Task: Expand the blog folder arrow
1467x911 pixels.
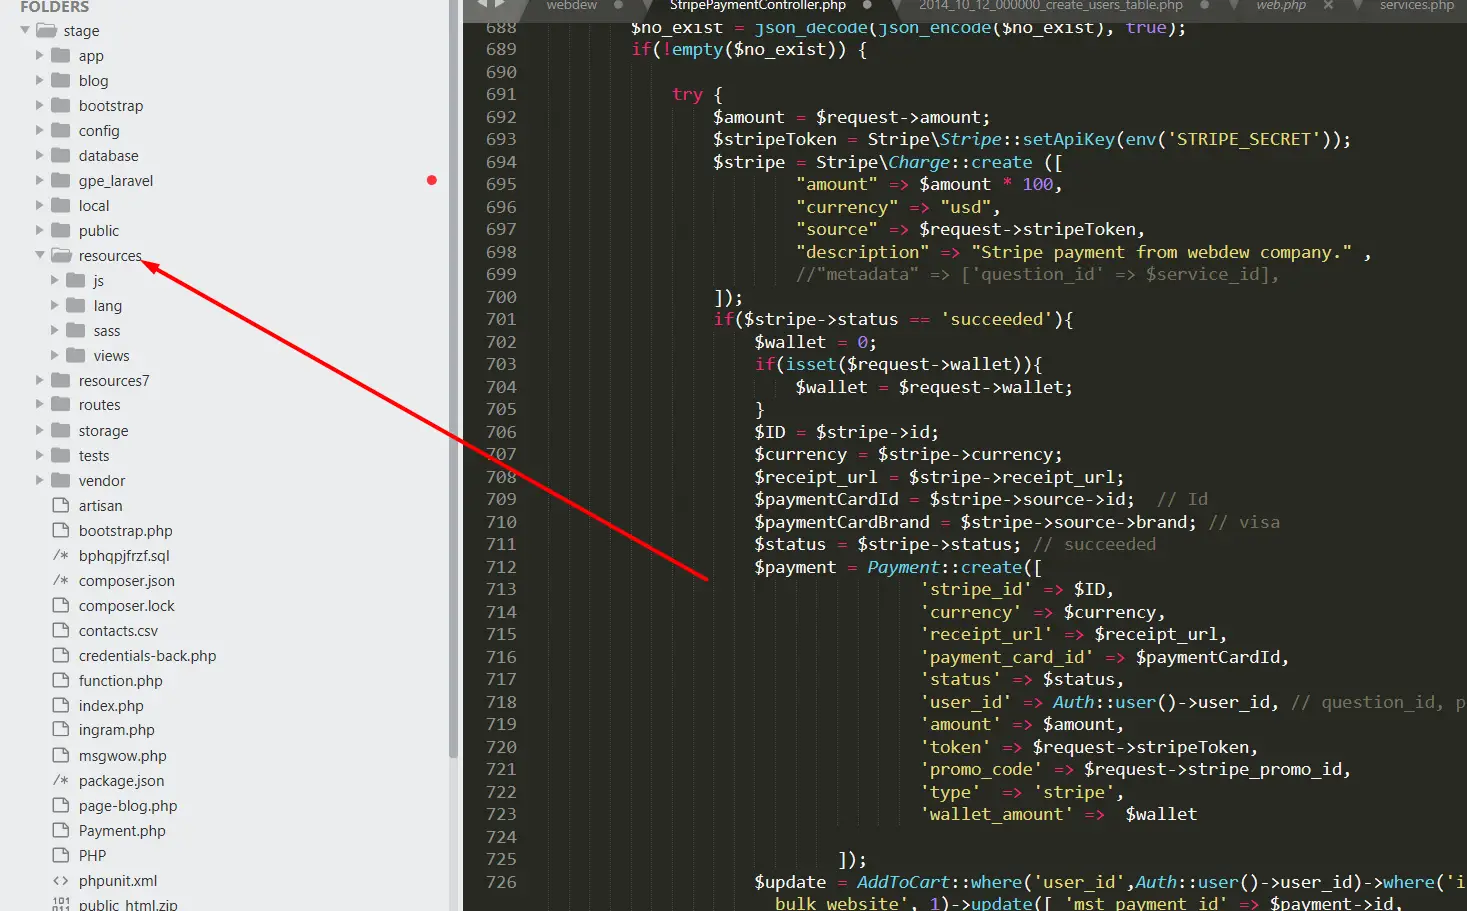Action: pyautogui.click(x=40, y=80)
